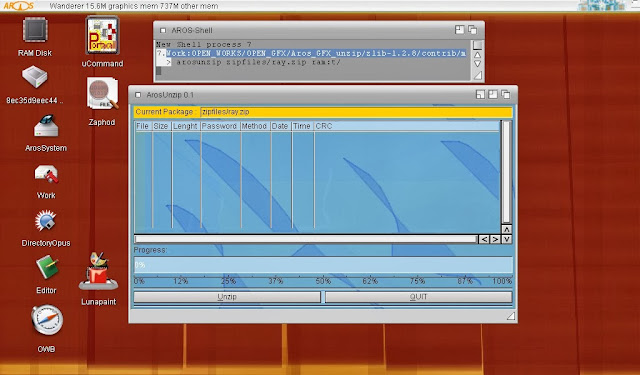Click the file list left scroll arrow
Screen dimensions: 640x375
click(484, 239)
